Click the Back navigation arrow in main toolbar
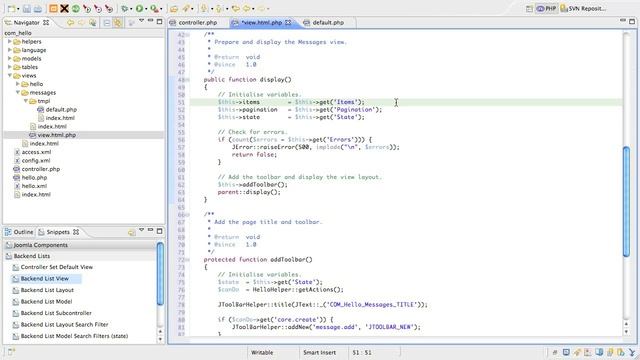Image resolution: width=640 pixels, height=360 pixels. point(247,8)
